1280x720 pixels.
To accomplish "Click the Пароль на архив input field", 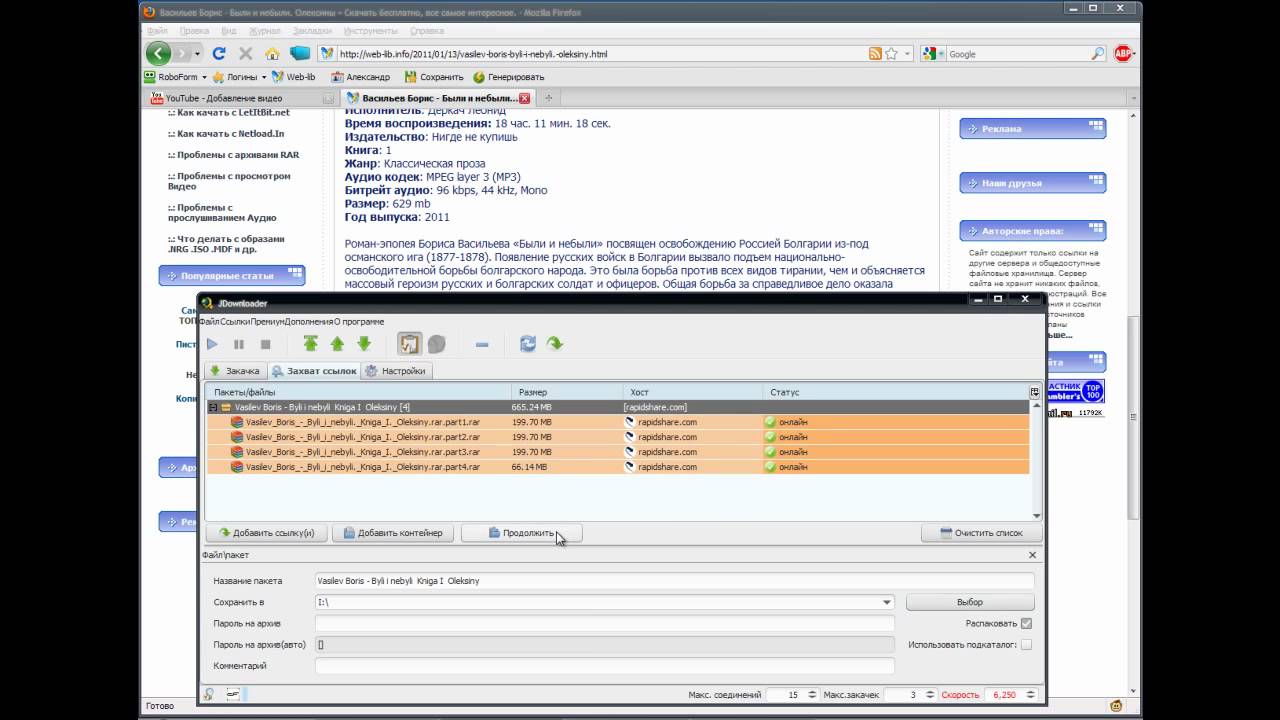I will (604, 623).
